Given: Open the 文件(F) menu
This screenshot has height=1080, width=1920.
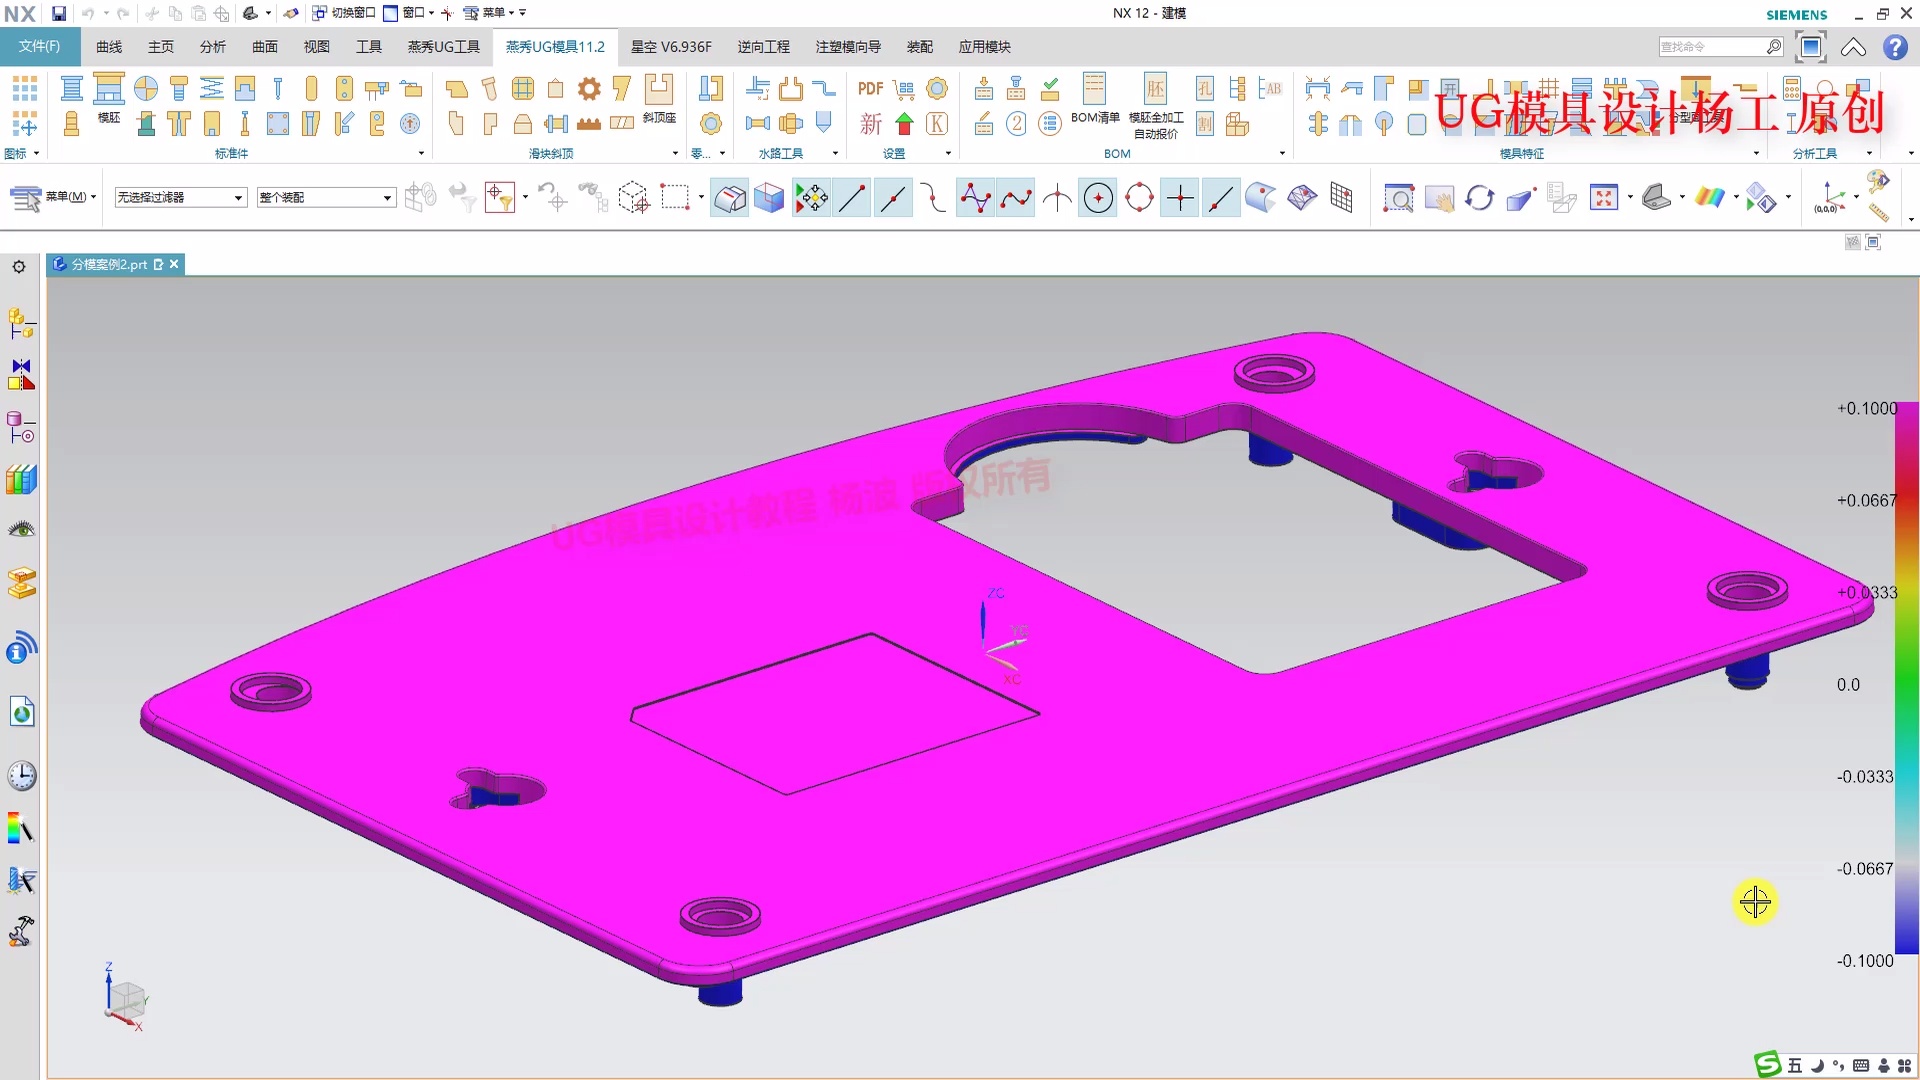Looking at the screenshot, I should tap(39, 47).
